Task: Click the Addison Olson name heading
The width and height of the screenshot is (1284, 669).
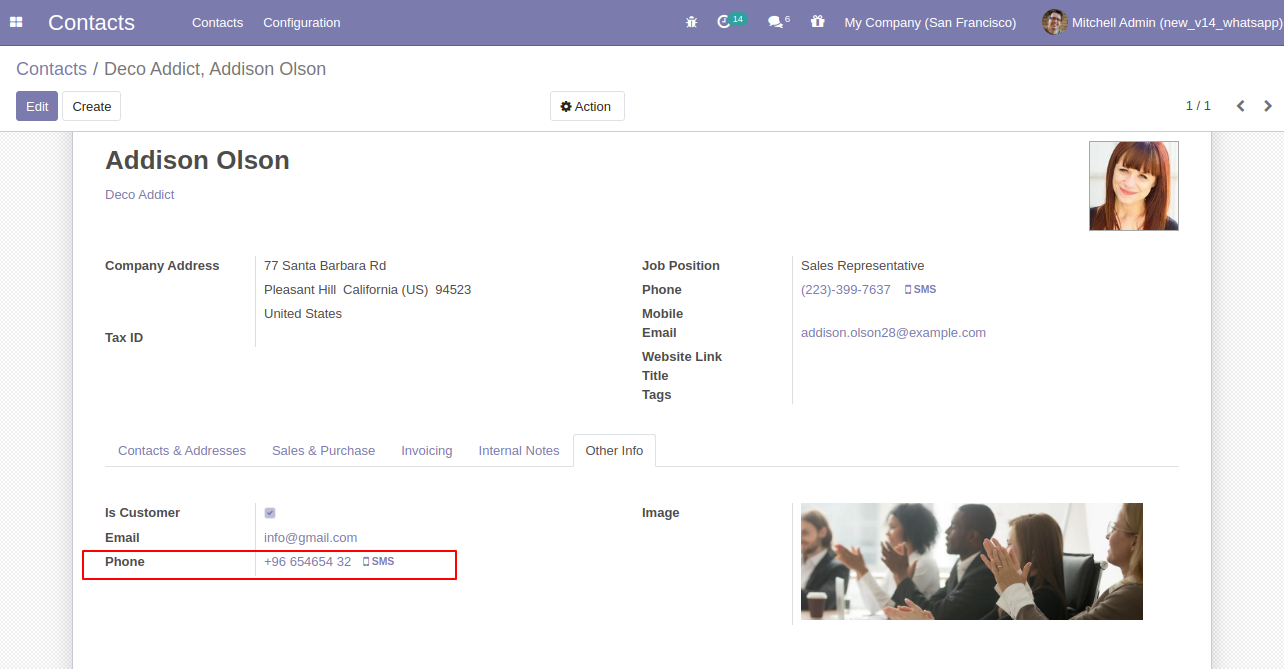Action: coord(197,160)
